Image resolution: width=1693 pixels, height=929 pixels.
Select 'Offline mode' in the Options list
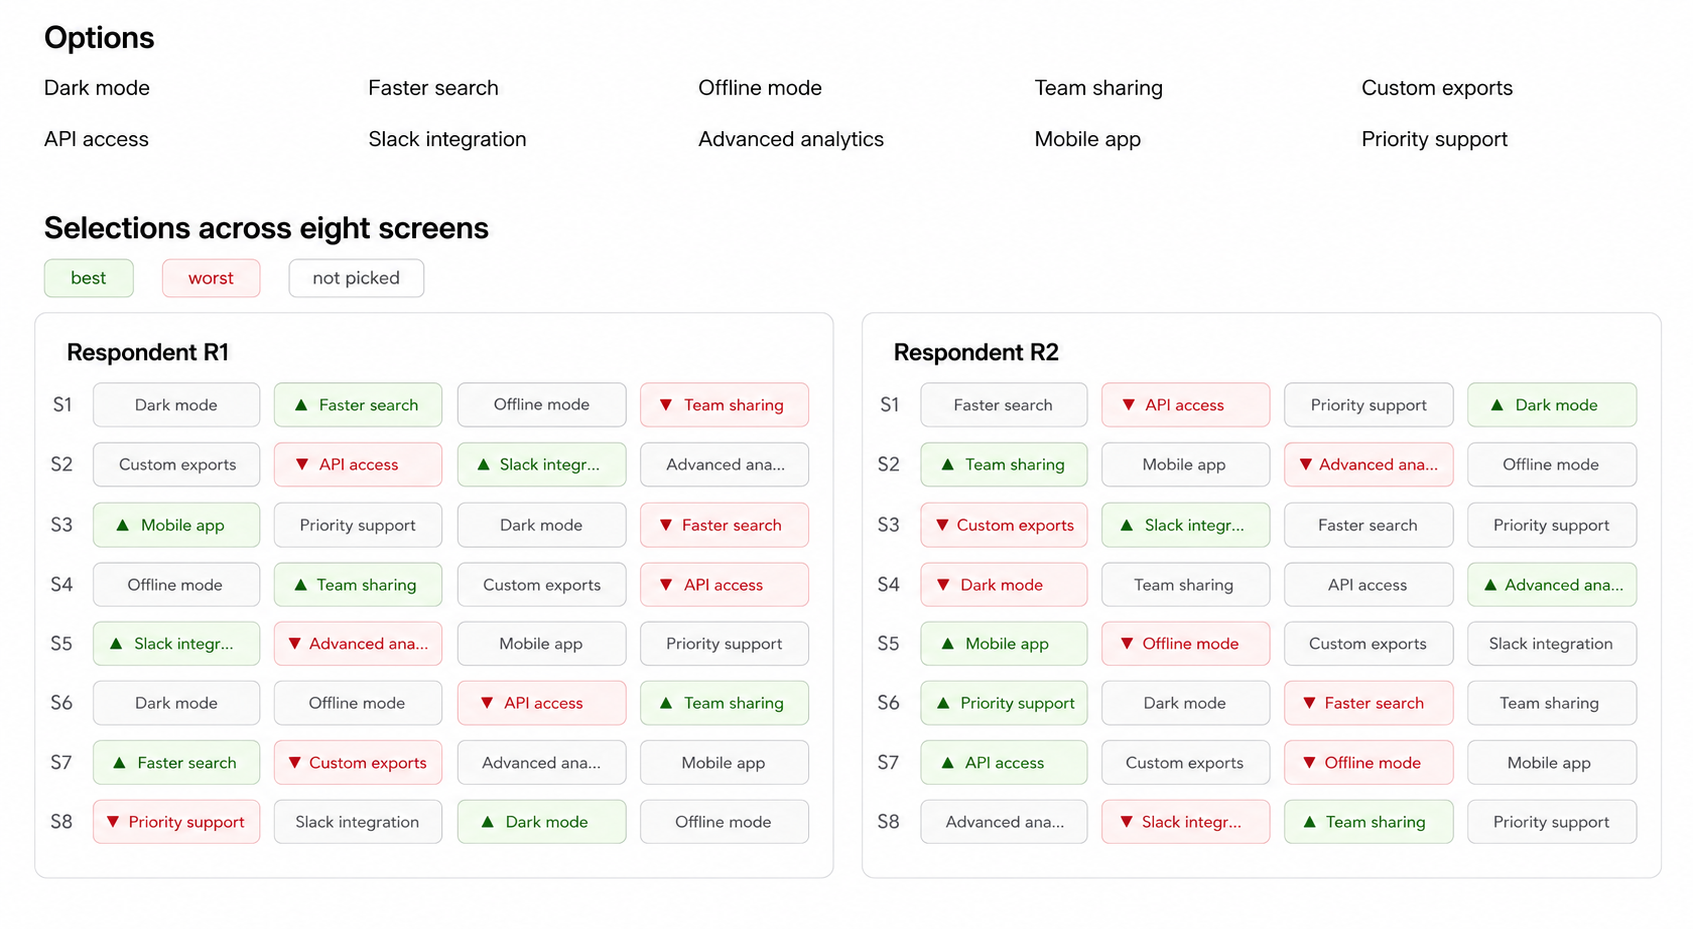click(760, 88)
